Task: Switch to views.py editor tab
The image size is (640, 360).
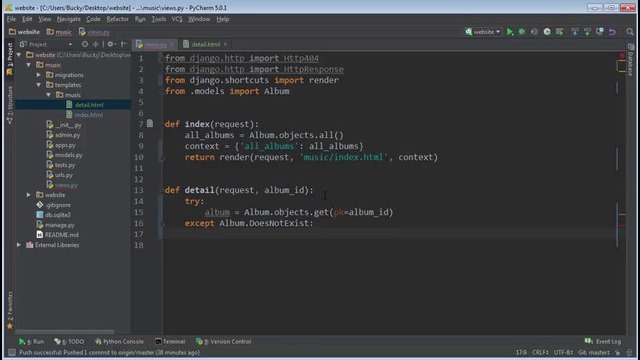Action: click(x=156, y=44)
